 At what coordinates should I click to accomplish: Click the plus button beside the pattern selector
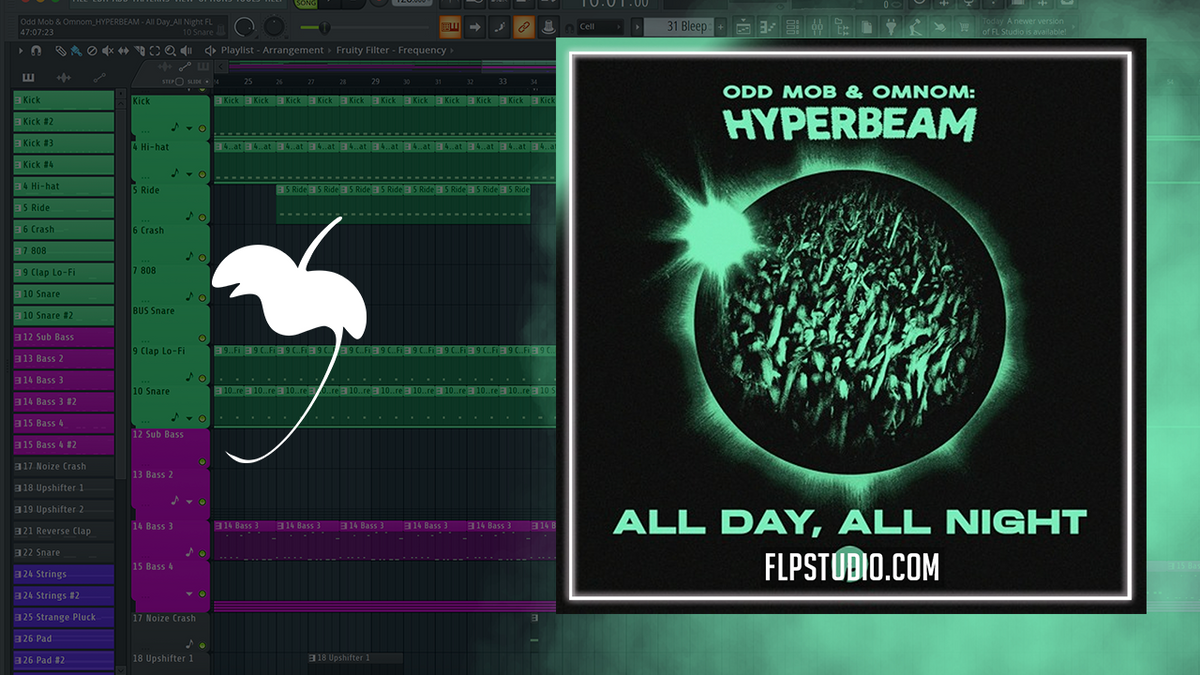coord(722,27)
